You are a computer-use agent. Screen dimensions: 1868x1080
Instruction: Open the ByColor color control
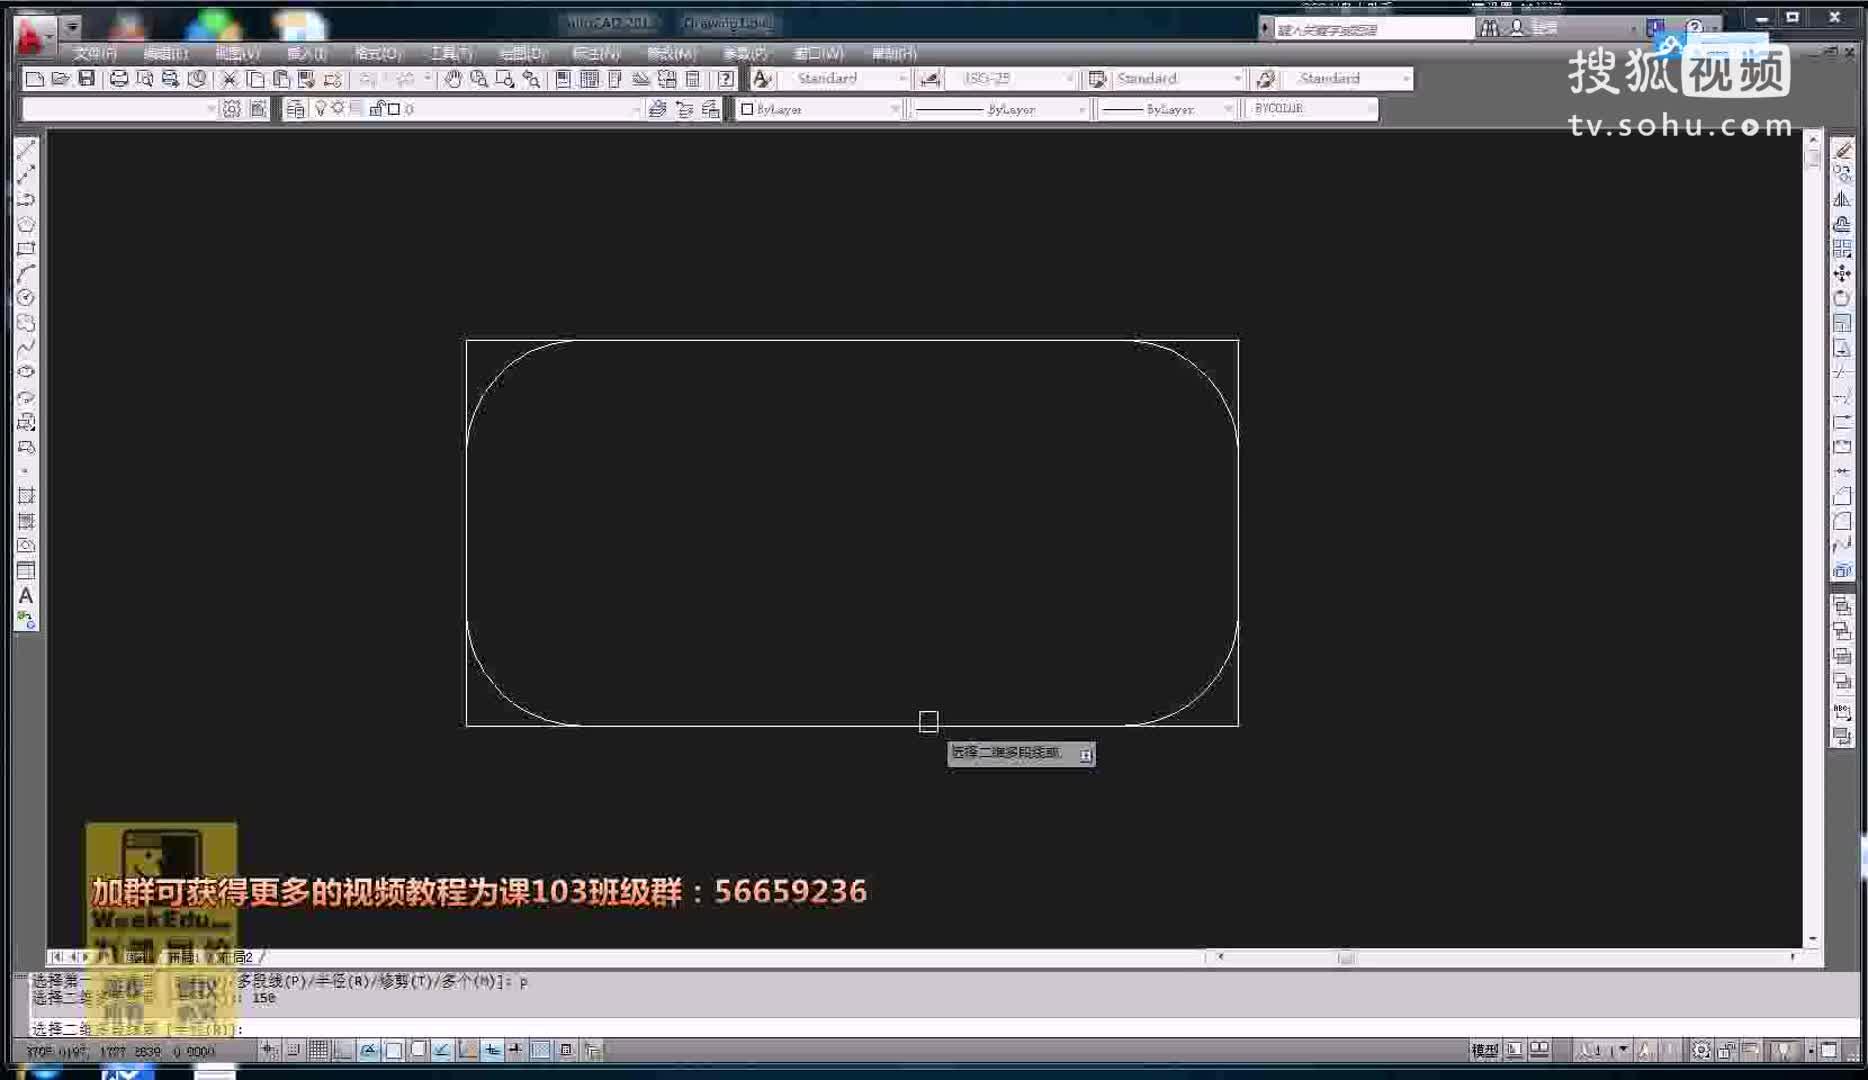[1310, 109]
